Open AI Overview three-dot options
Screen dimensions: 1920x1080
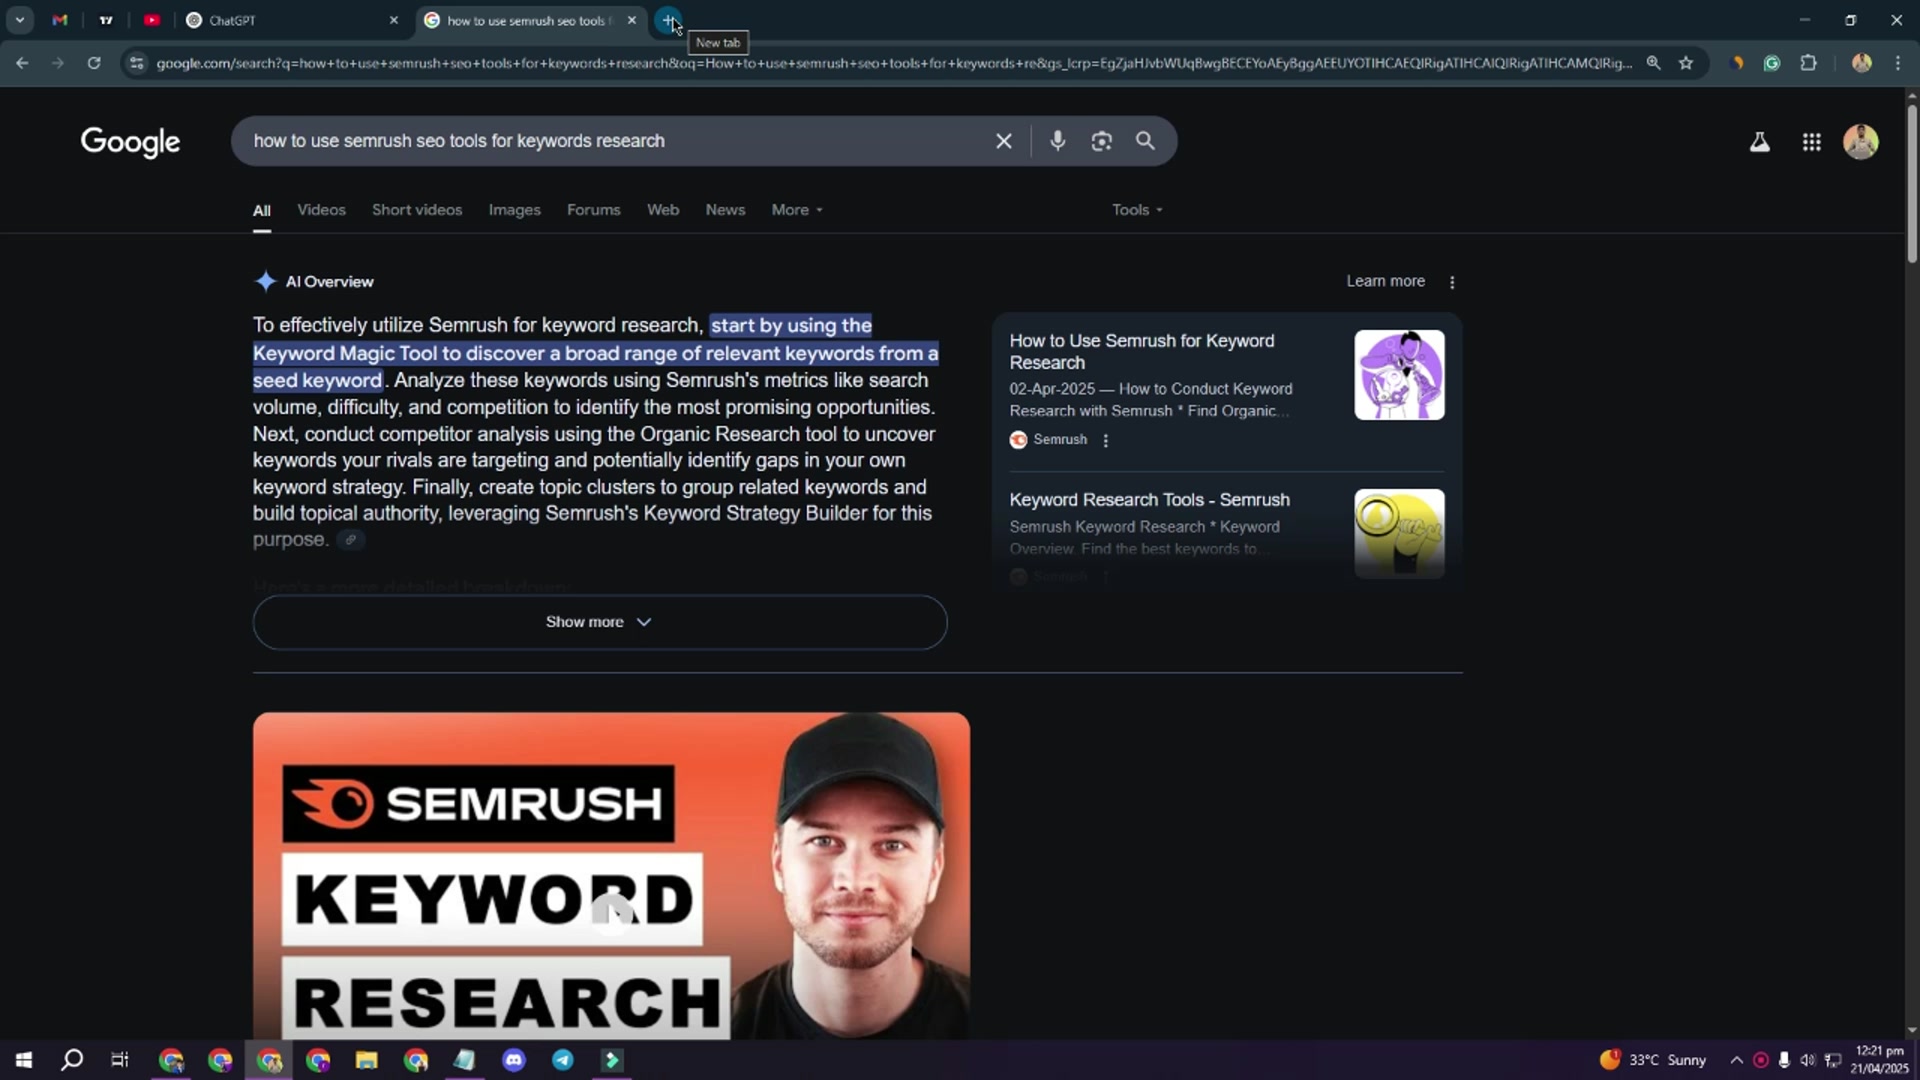pyautogui.click(x=1452, y=282)
